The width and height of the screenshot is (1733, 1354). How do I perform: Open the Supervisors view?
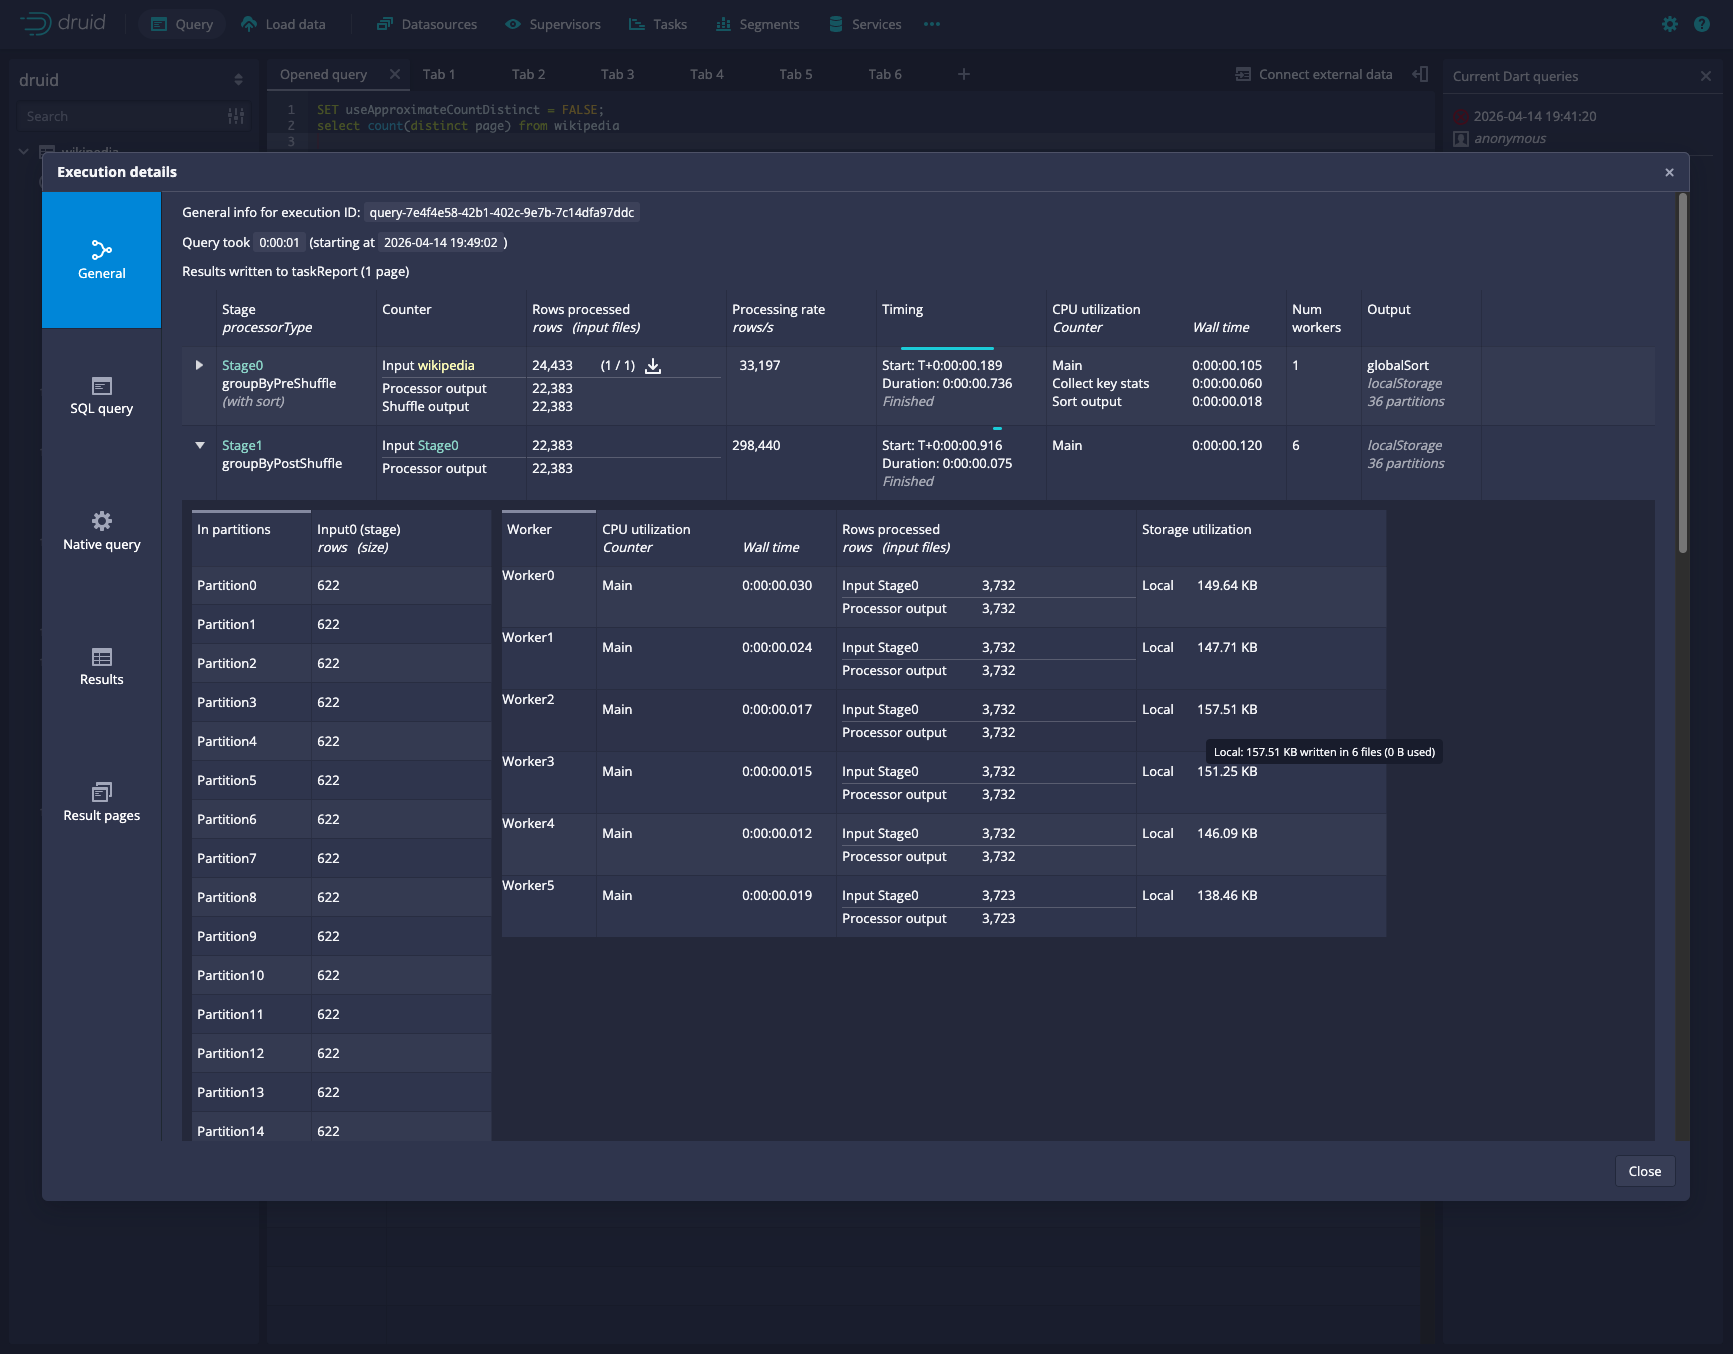coord(553,24)
